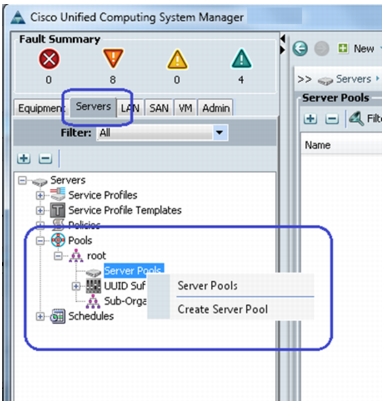Open the Admin tab
Viewport: 385px width, 416px height.
point(216,108)
